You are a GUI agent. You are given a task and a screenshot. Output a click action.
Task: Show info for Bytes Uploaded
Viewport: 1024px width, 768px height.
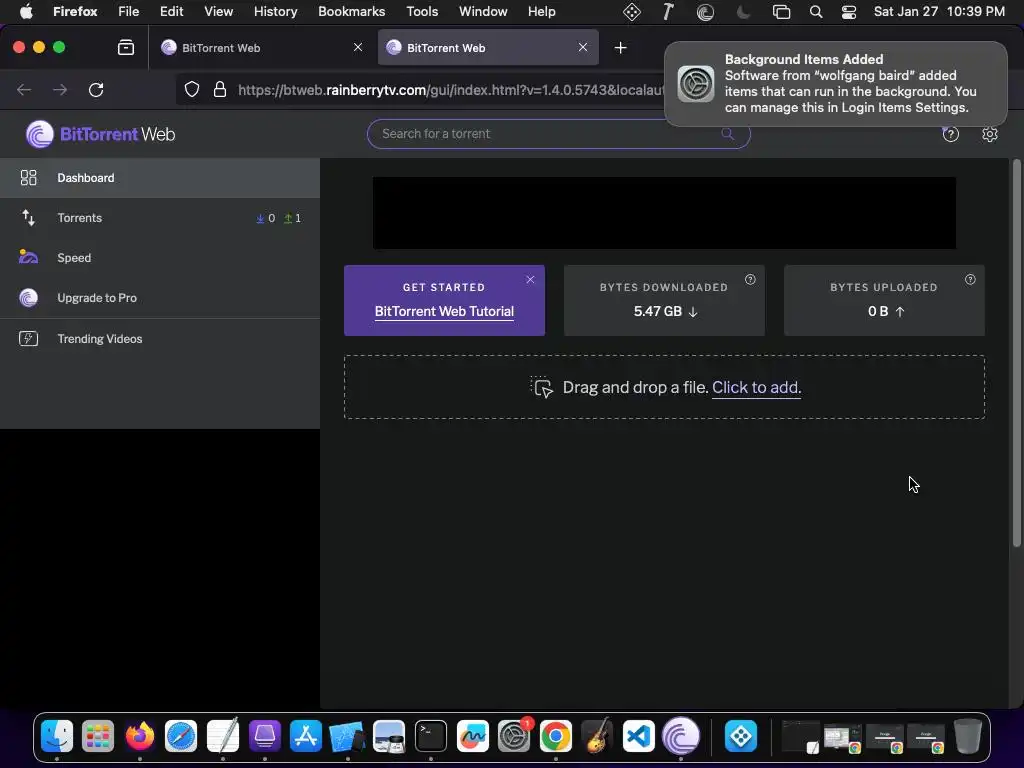(x=970, y=280)
